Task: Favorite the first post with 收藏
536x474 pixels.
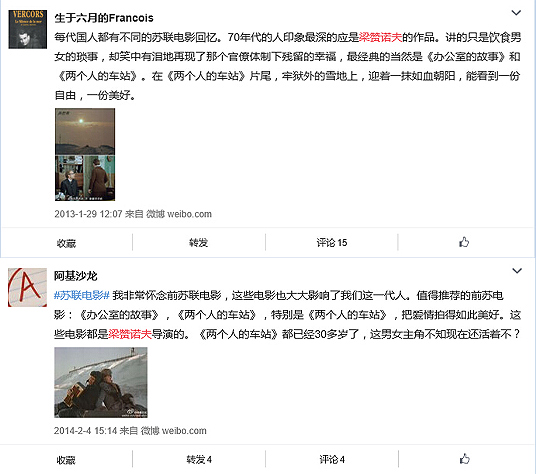Action: (66, 243)
